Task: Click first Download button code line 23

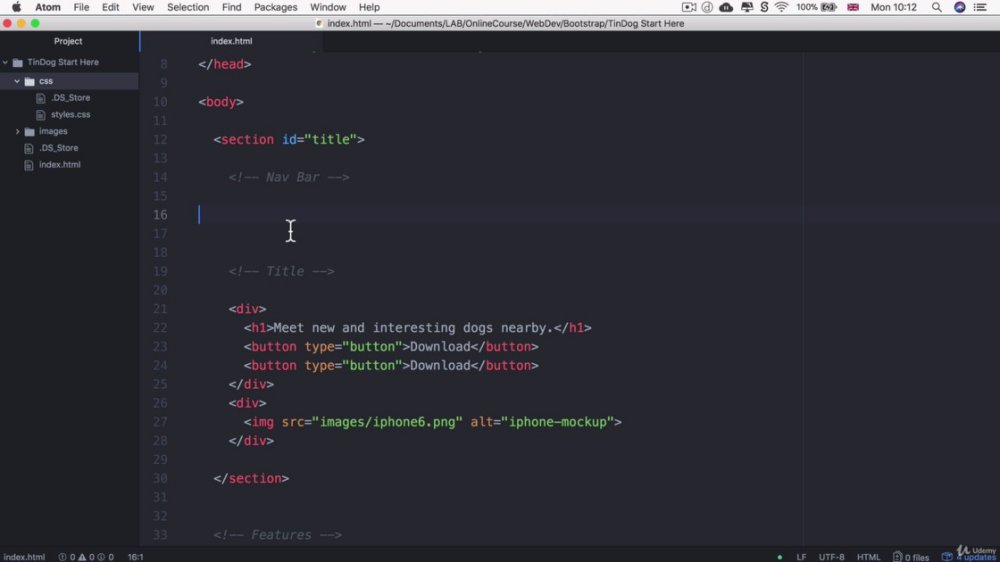Action: click(x=391, y=346)
